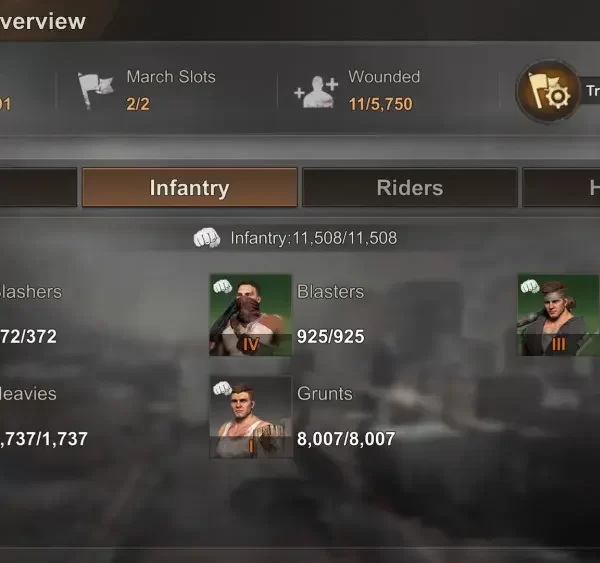600x563 pixels.
Task: Select the tier III infantry portrait
Action: tap(558, 315)
